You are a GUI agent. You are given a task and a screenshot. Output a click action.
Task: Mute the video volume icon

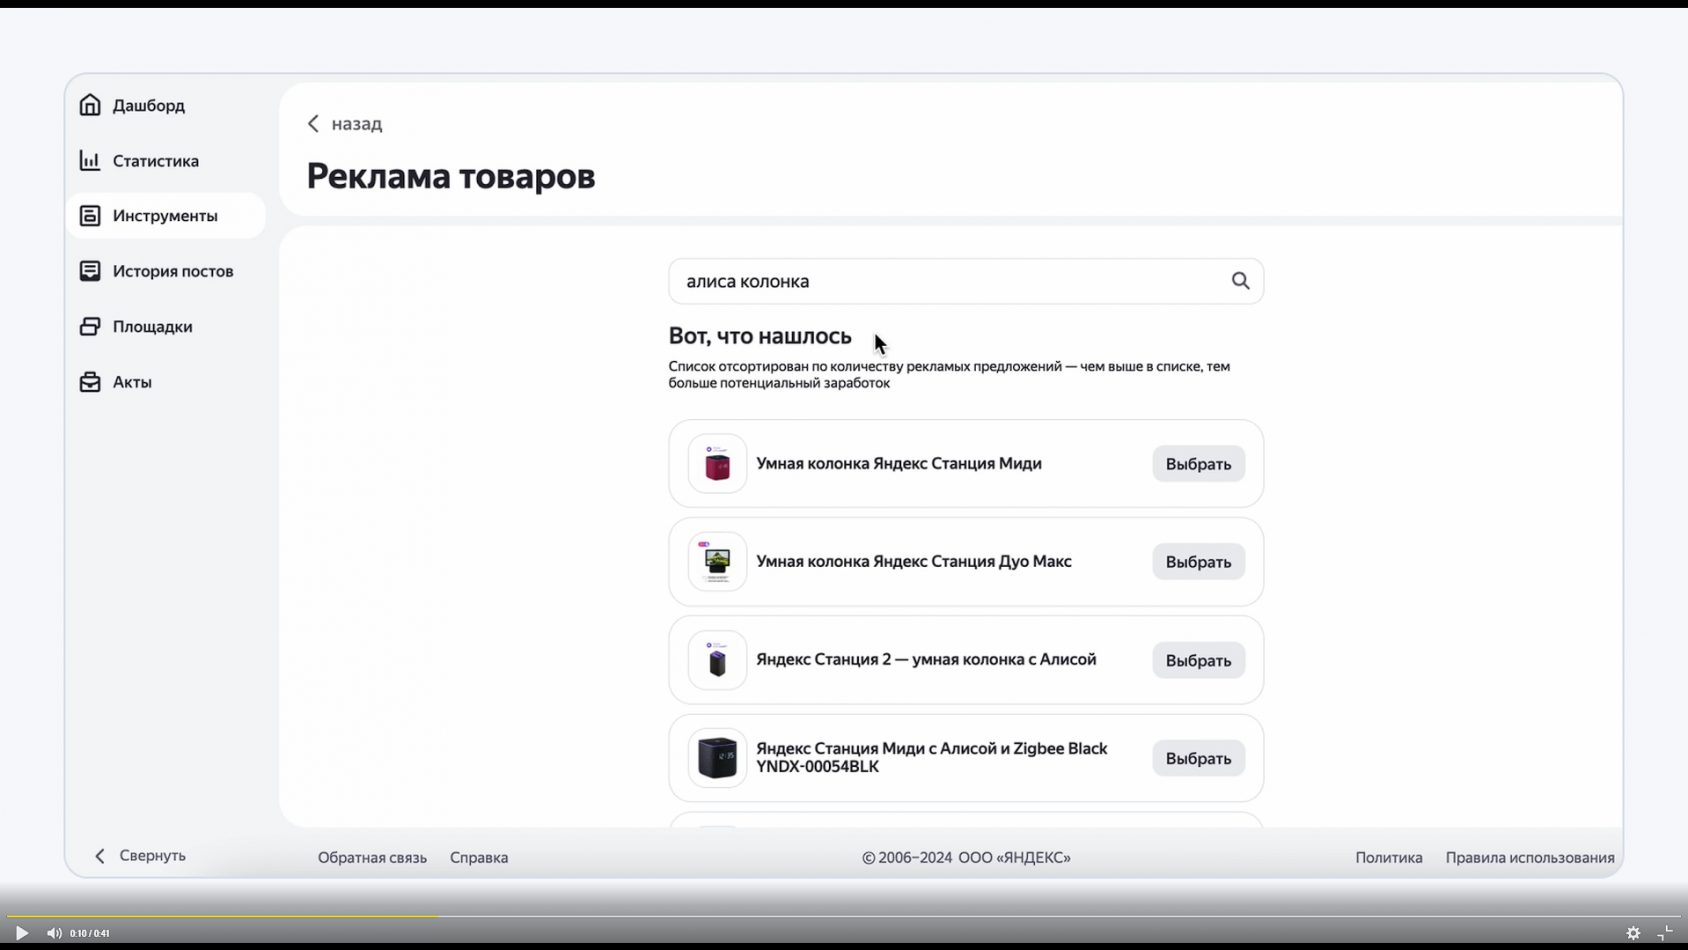coord(54,933)
